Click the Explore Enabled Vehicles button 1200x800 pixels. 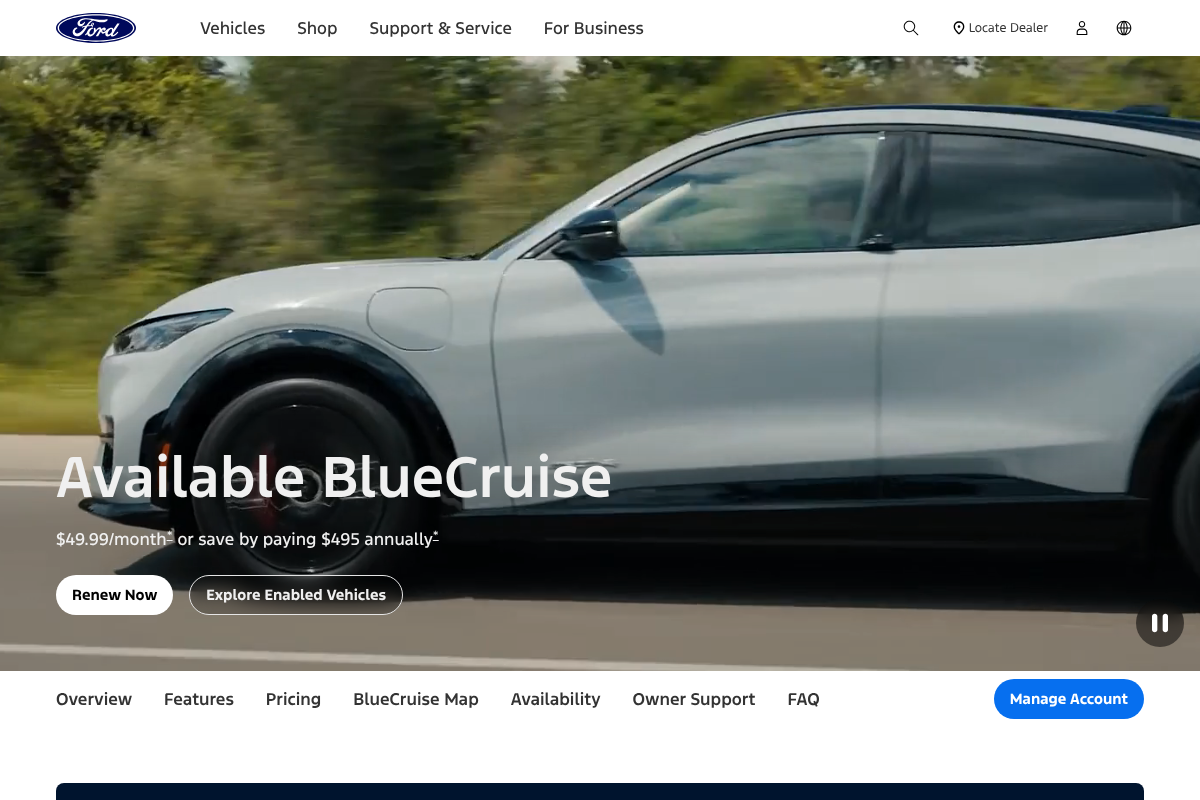click(x=296, y=595)
